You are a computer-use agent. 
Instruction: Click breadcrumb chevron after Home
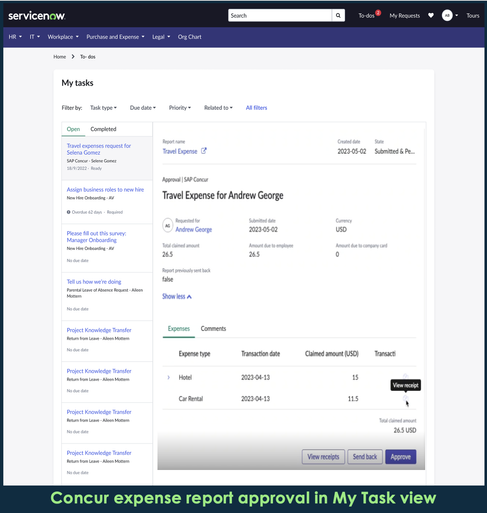tap(73, 57)
